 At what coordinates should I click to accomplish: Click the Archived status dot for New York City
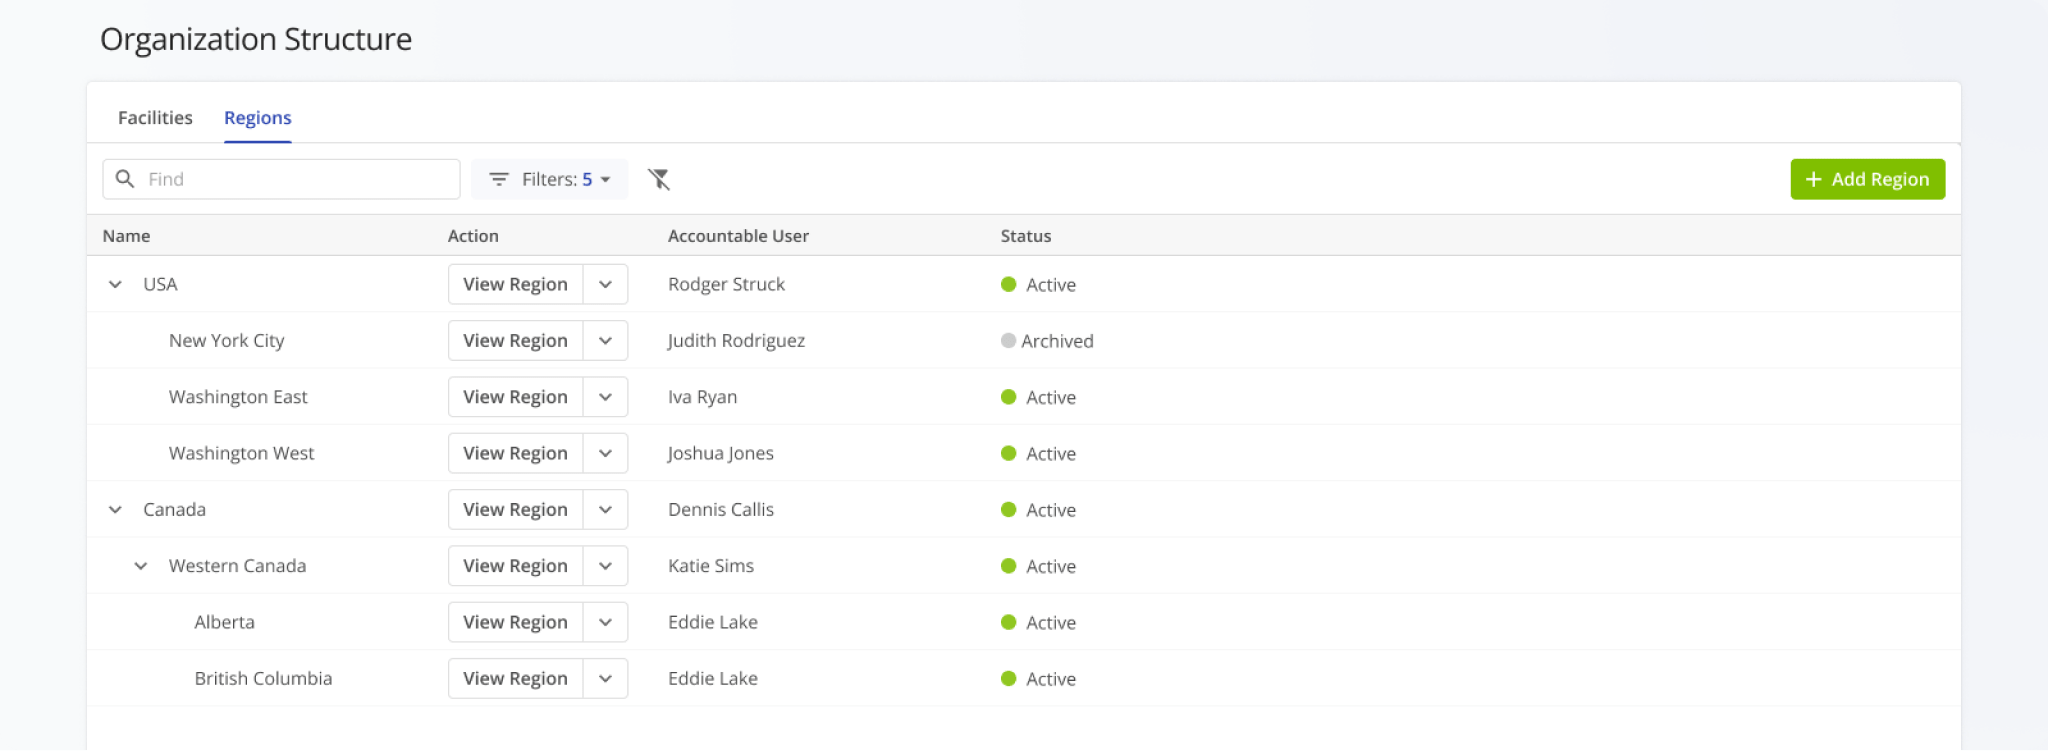[x=1008, y=341]
